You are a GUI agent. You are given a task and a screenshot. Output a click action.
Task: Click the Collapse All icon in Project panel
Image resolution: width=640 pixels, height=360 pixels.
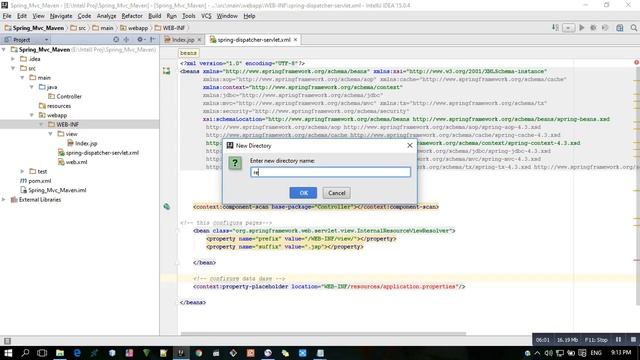tap(127, 40)
